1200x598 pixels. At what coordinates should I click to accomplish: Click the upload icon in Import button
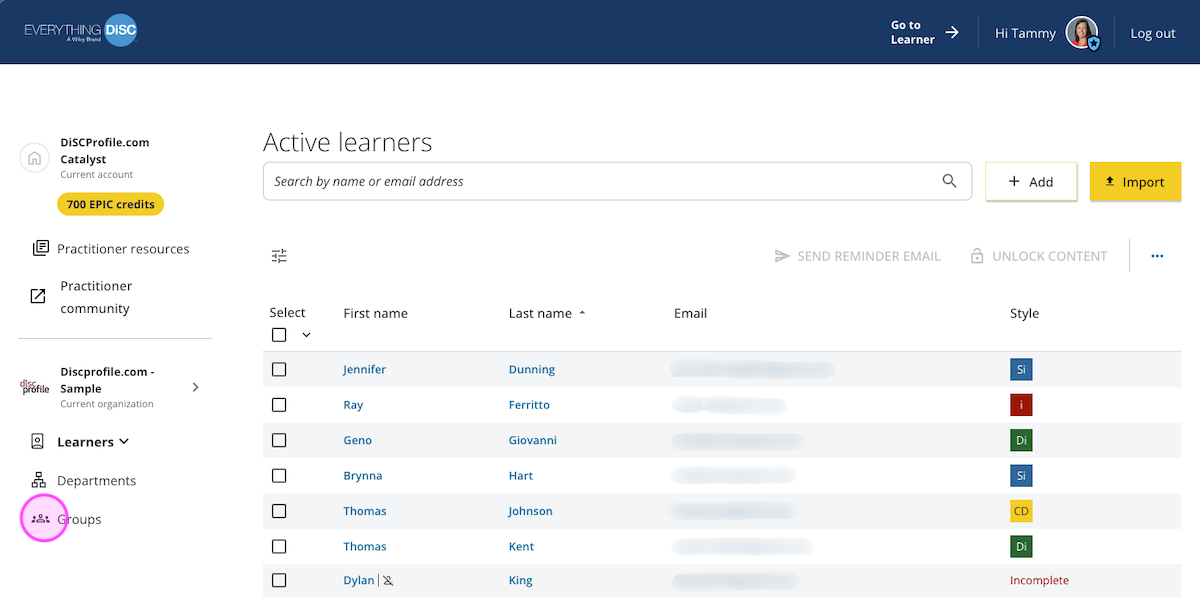pyautogui.click(x=1109, y=182)
